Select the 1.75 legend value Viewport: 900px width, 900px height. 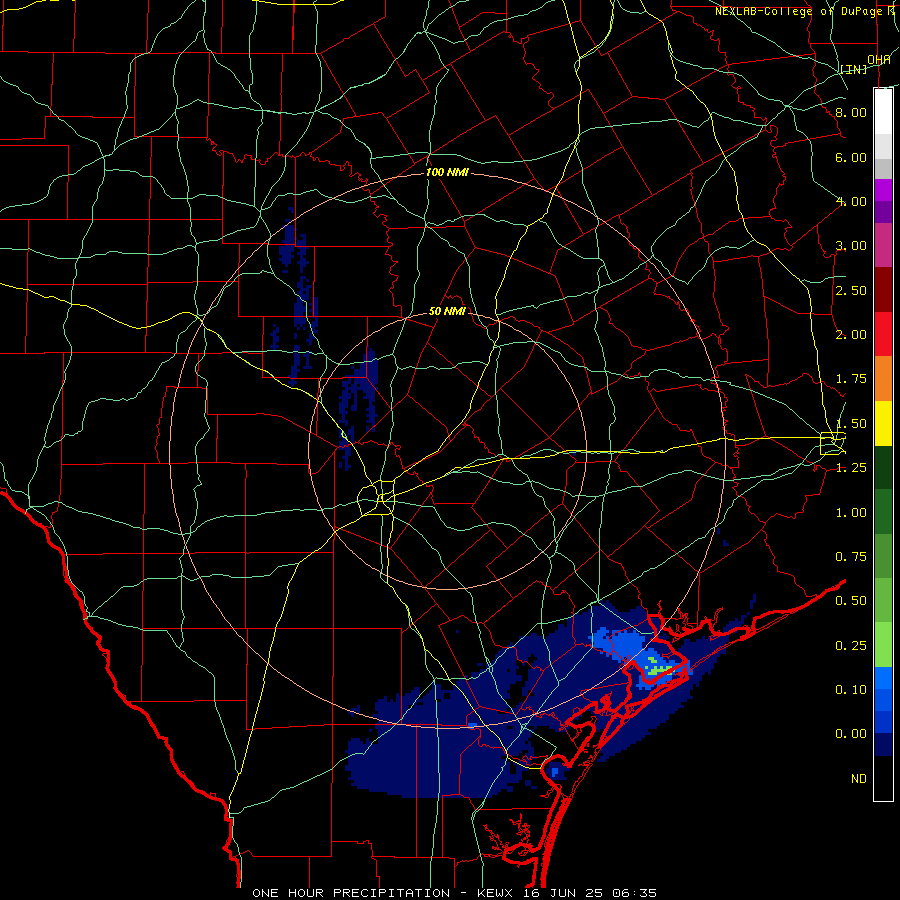click(x=851, y=379)
